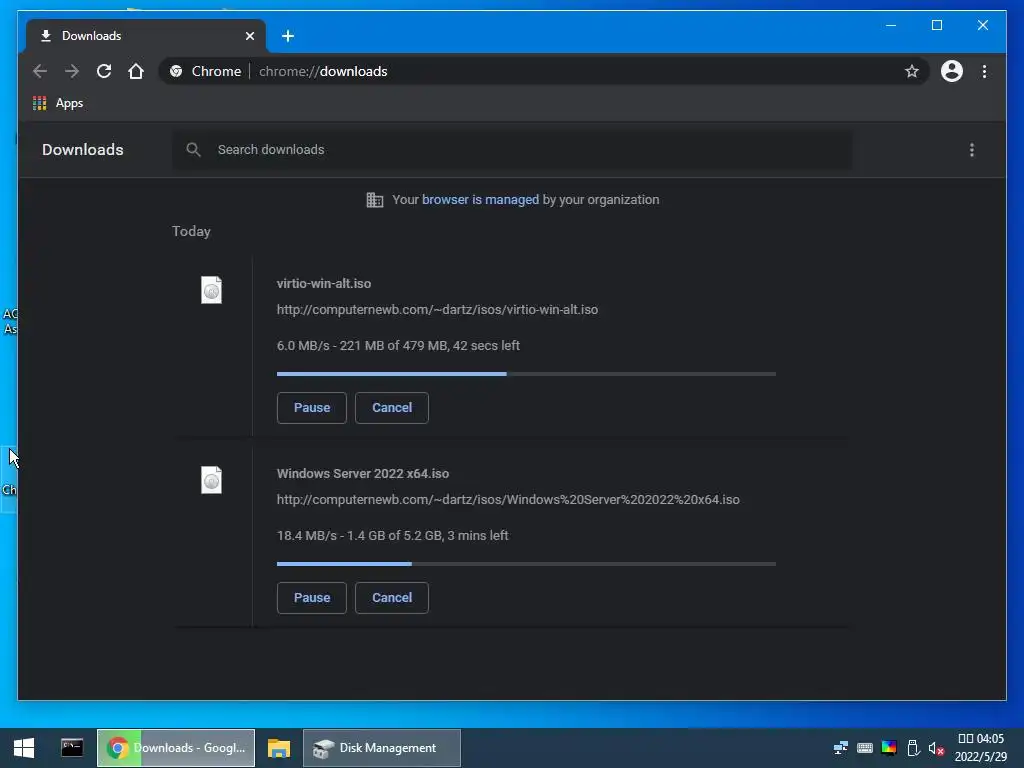This screenshot has width=1024, height=768.
Task: Open the home page via house icon
Action: click(136, 71)
